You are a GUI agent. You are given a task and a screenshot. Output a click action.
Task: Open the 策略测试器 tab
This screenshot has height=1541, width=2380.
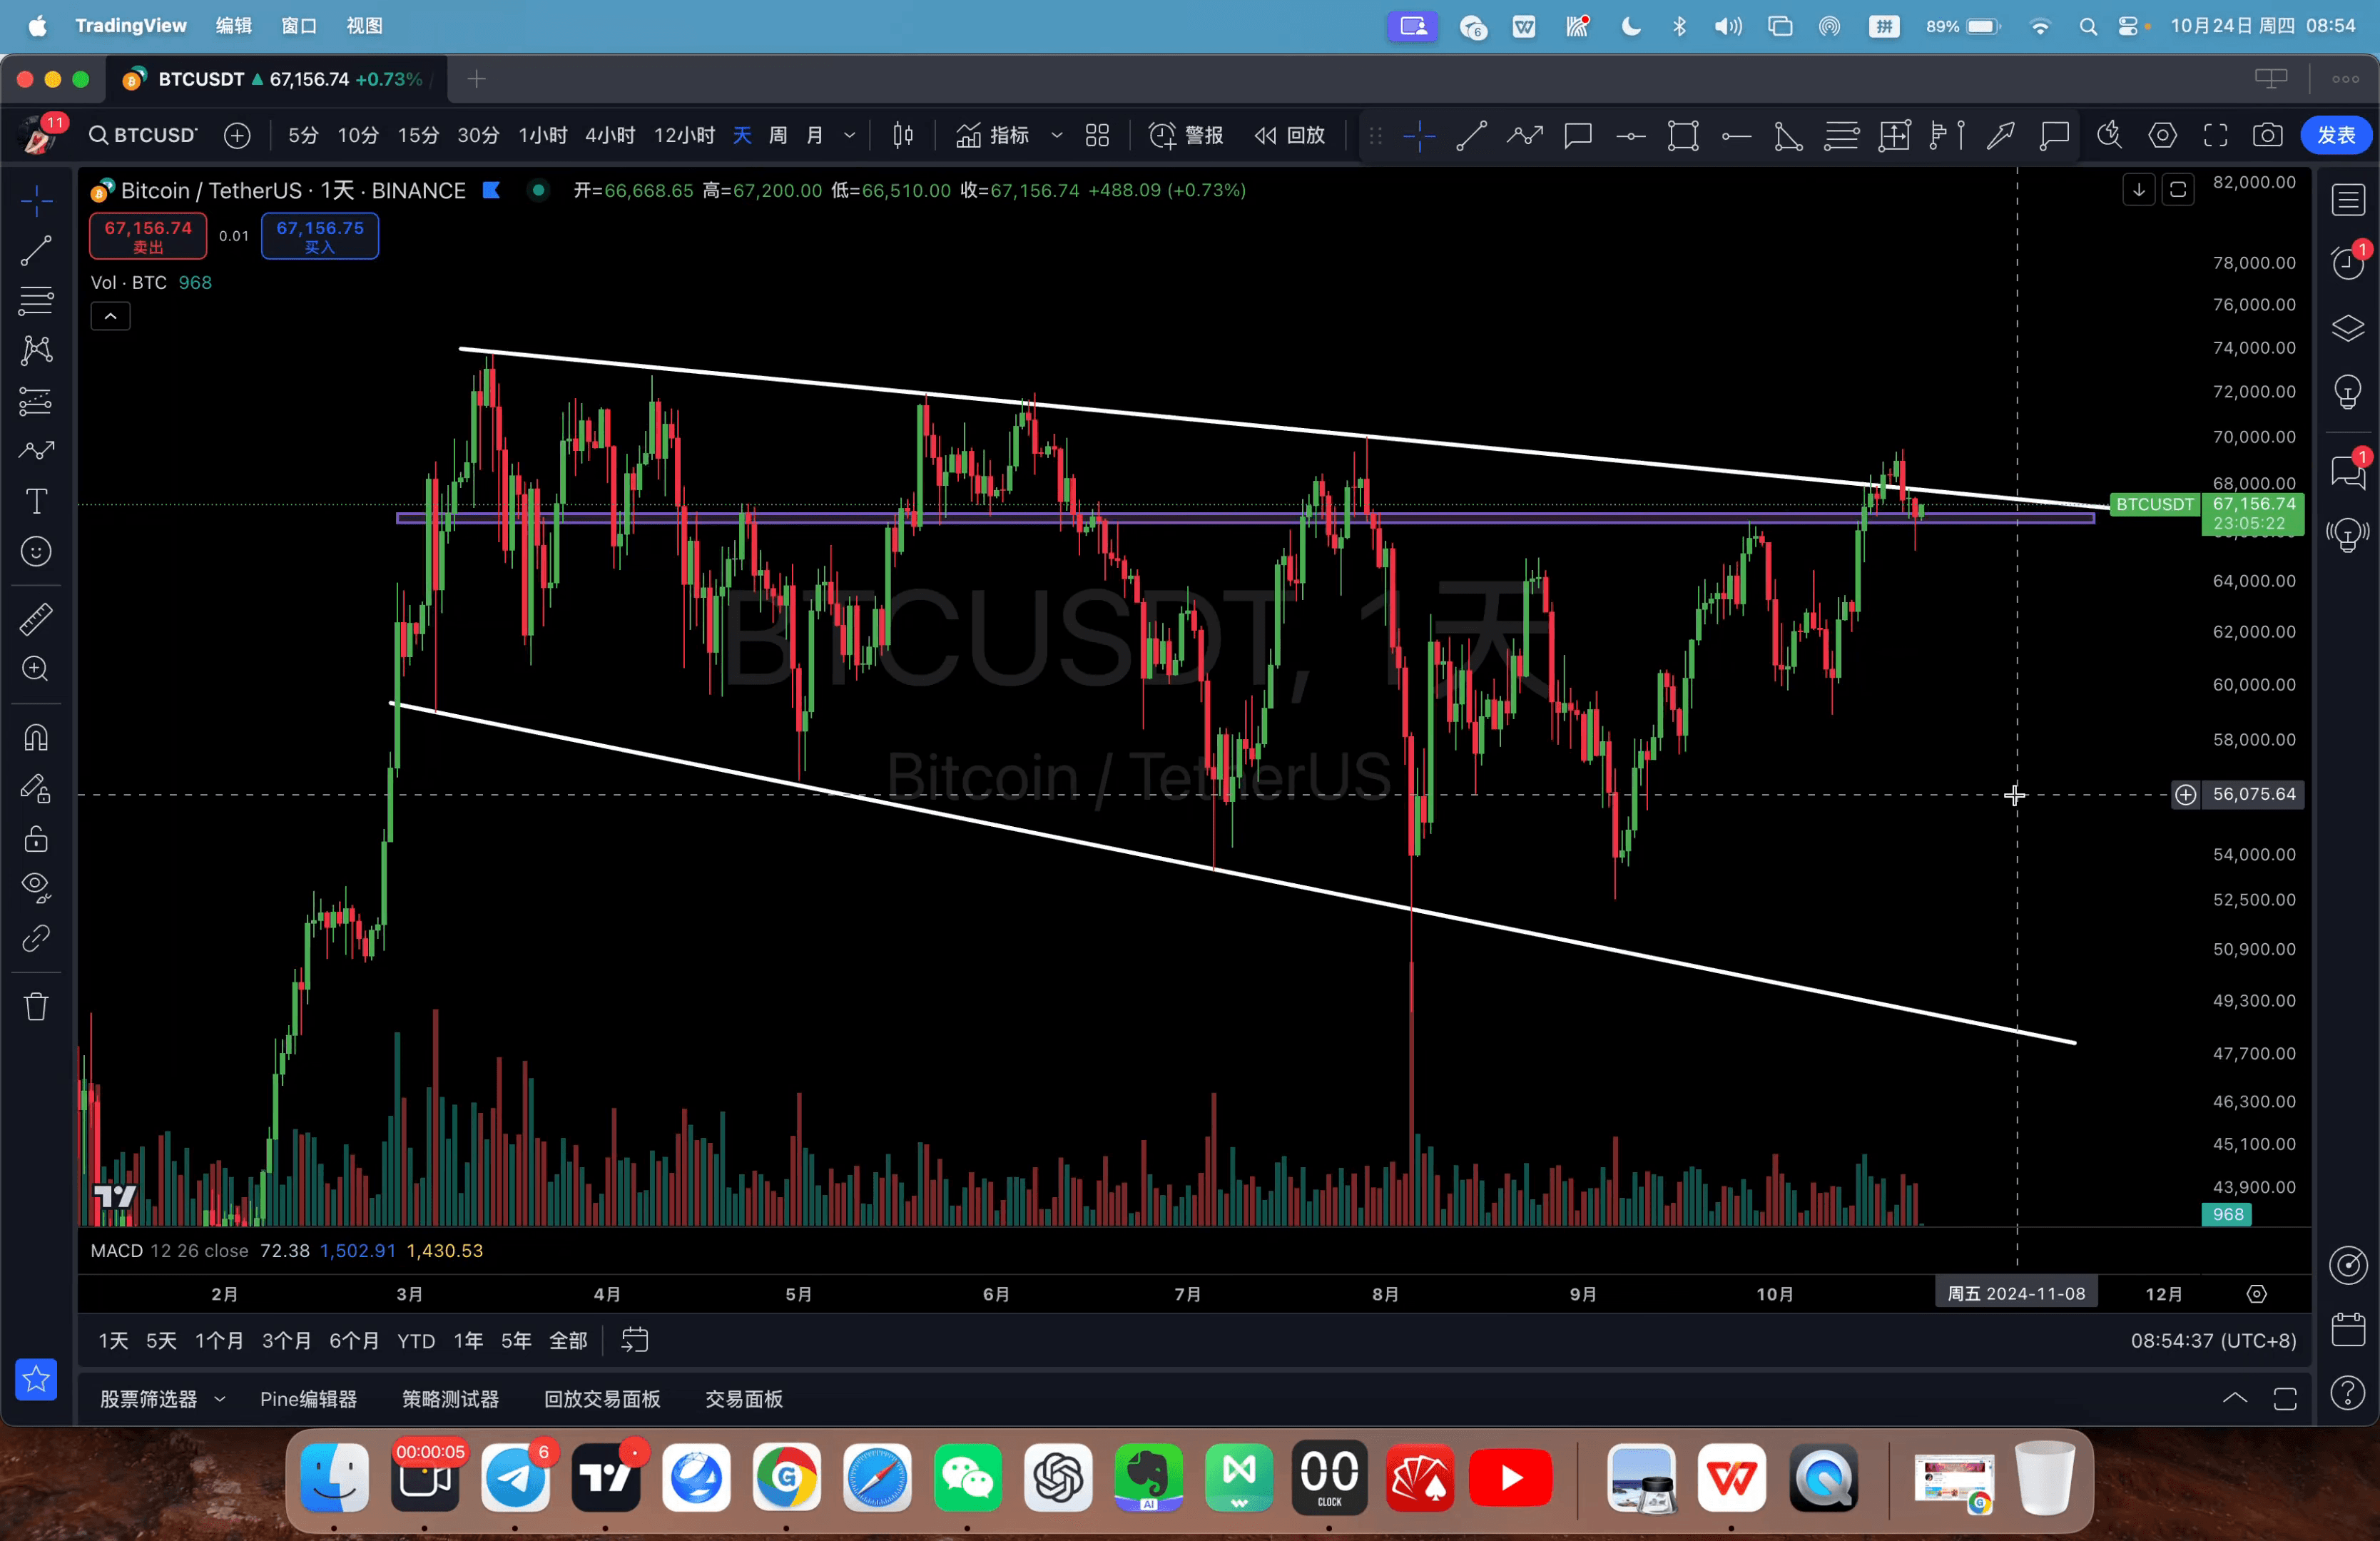450,1399
